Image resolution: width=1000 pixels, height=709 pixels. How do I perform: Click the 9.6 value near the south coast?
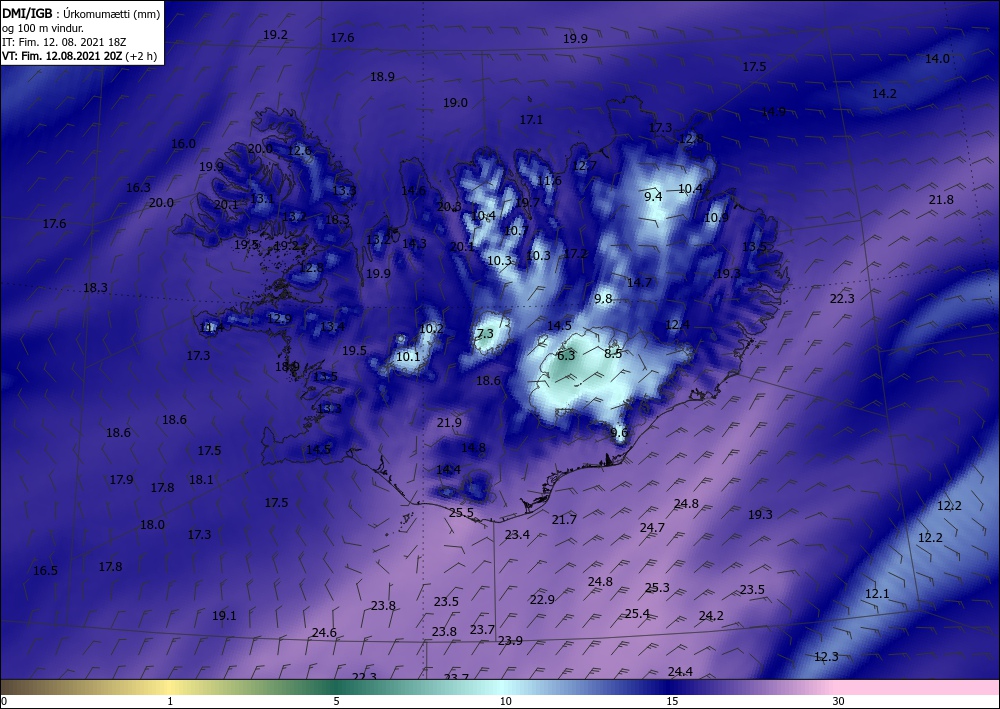619,433
